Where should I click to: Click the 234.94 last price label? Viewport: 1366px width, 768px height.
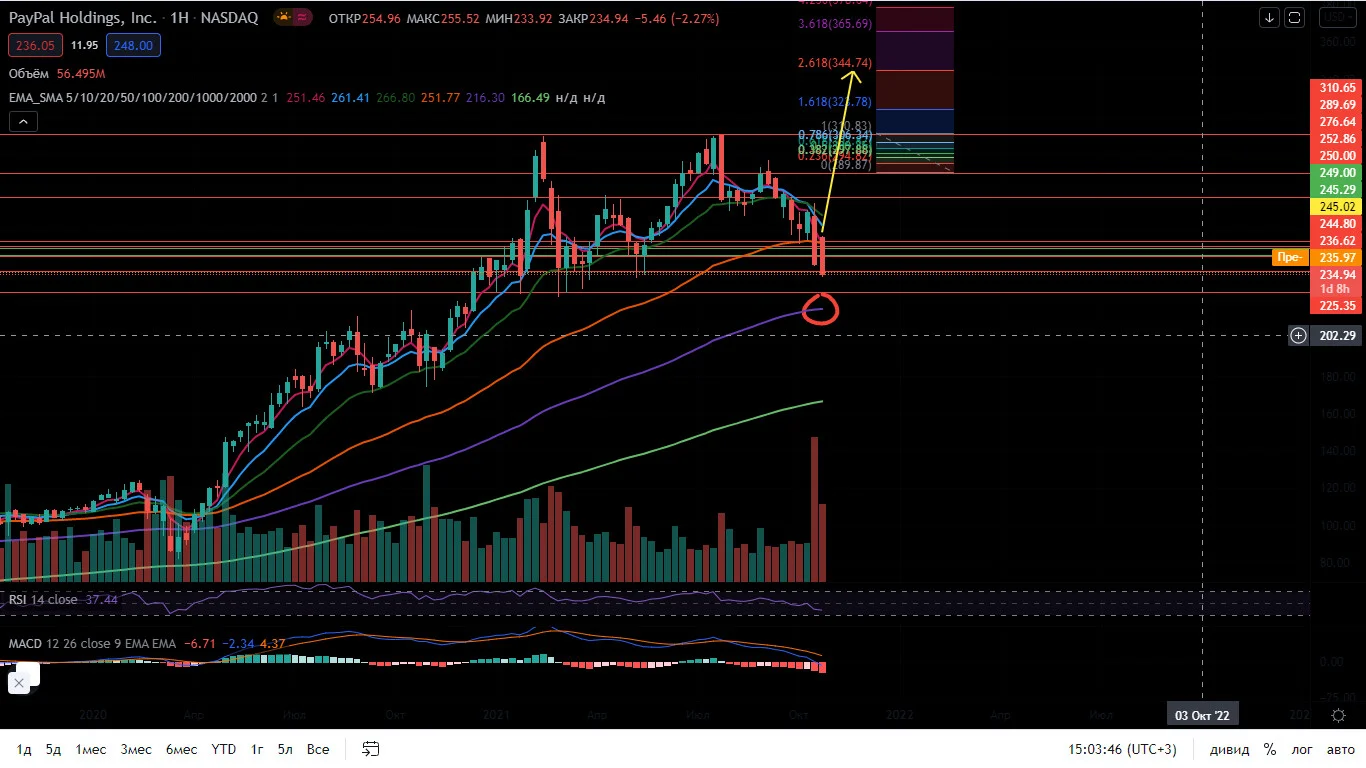coord(1338,275)
